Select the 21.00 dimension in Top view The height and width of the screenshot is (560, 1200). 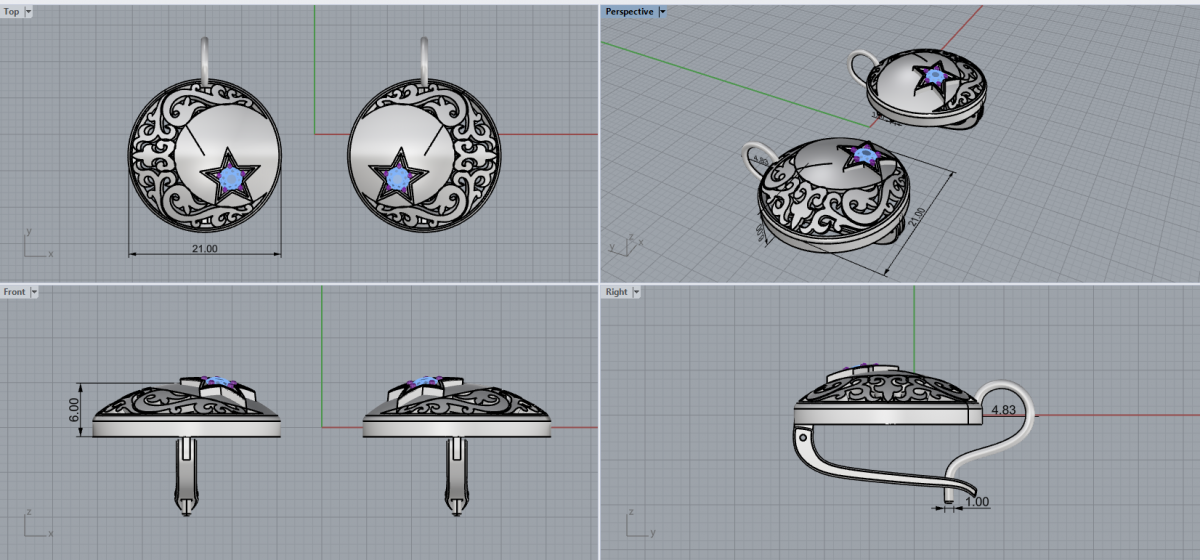click(x=204, y=248)
